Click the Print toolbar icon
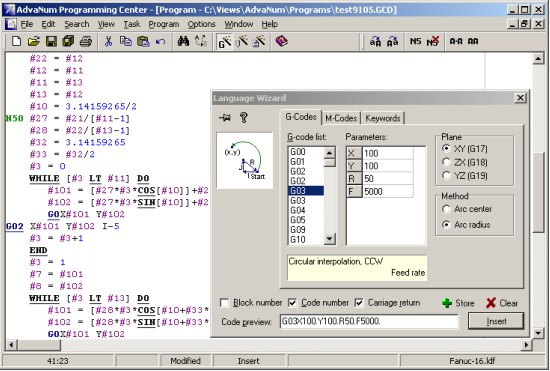The width and height of the screenshot is (550, 371). [86, 41]
